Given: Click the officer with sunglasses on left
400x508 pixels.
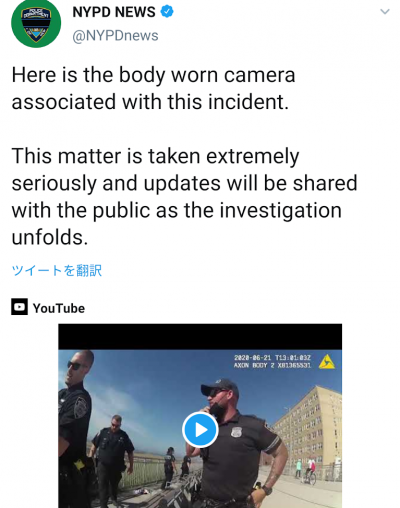Looking at the screenshot, I should pos(75,428).
